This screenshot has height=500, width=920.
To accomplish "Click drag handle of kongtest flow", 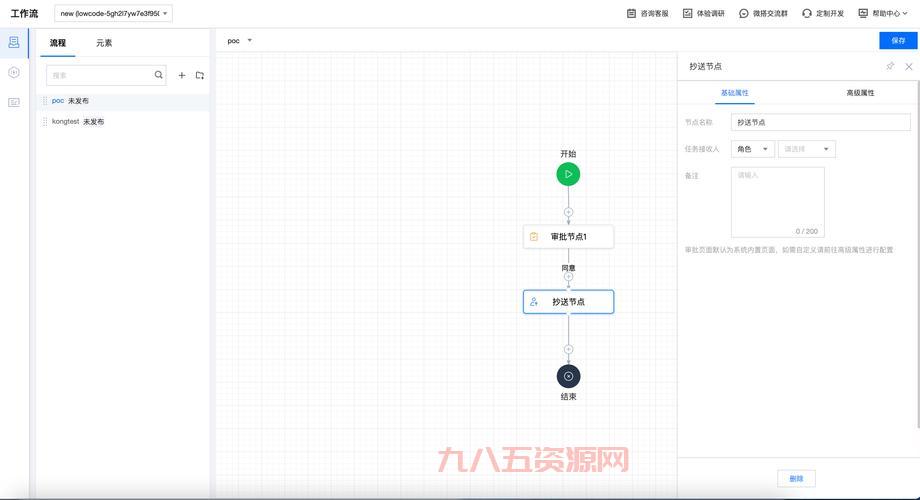I will (45, 121).
